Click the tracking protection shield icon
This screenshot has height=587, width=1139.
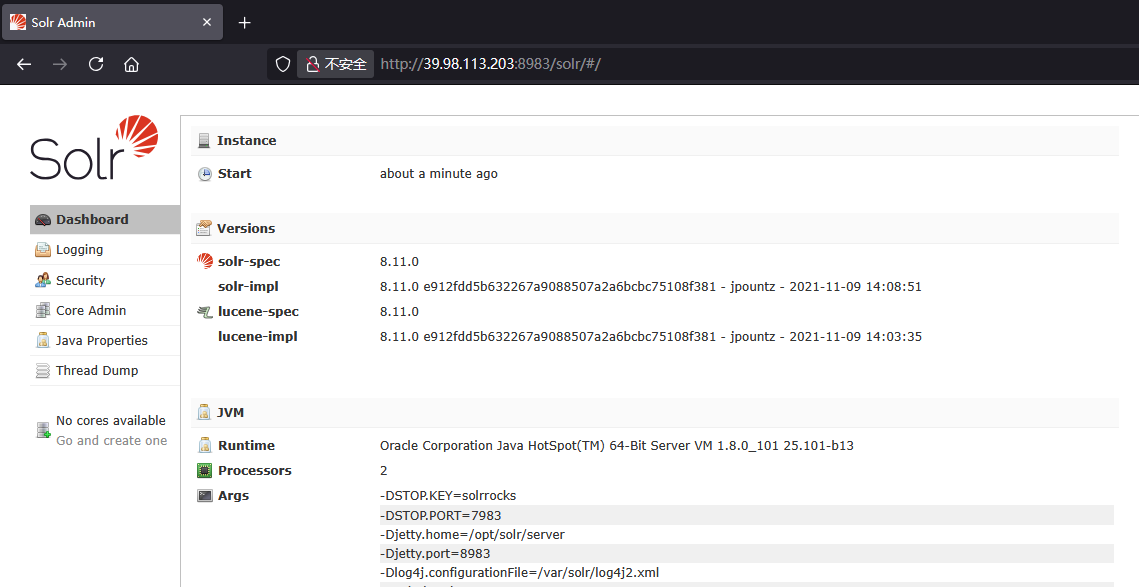pos(283,64)
